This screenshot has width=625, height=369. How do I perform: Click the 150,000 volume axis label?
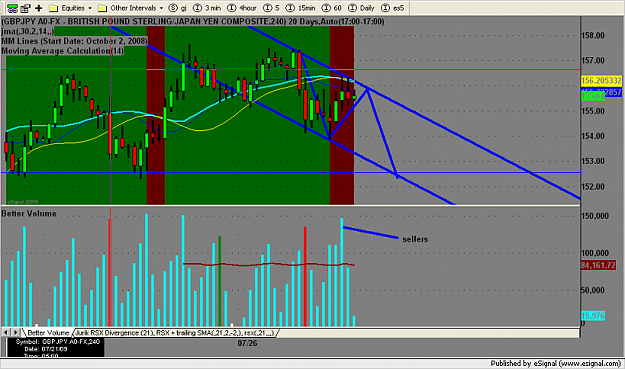click(x=595, y=216)
